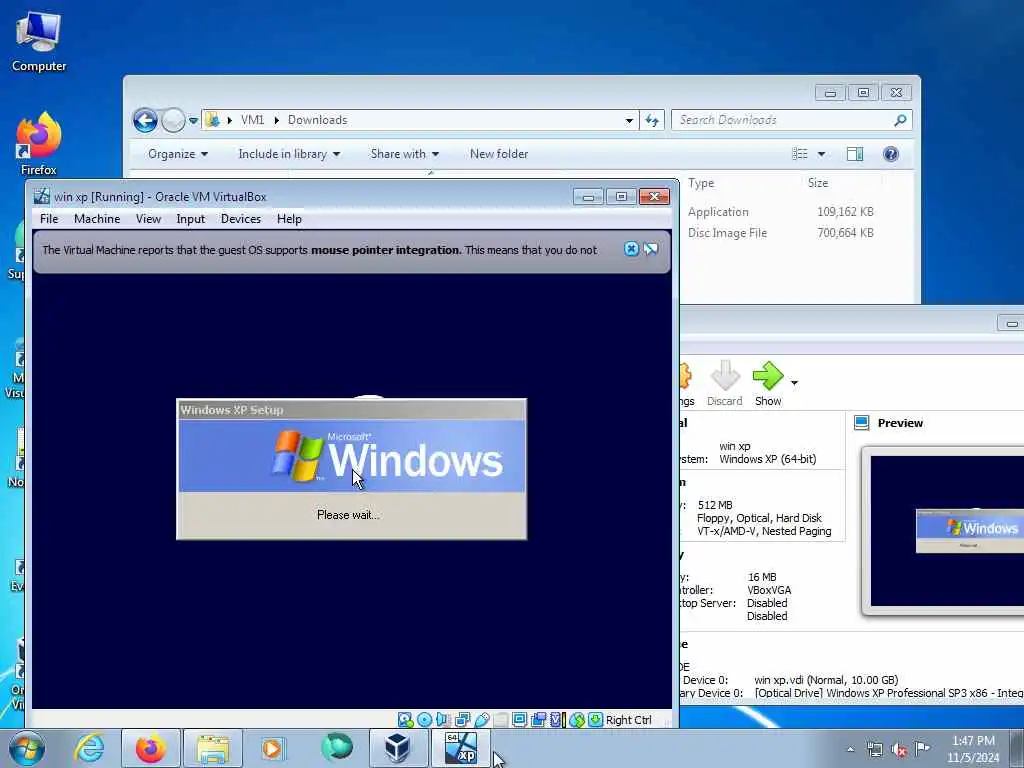Click the win xp VM taskbar icon

(x=460, y=748)
